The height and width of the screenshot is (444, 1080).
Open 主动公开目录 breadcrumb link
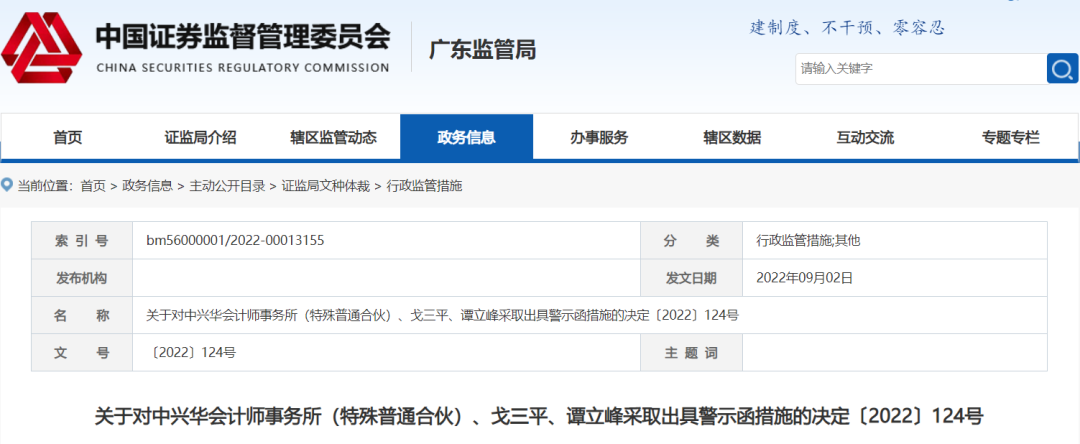tap(227, 186)
